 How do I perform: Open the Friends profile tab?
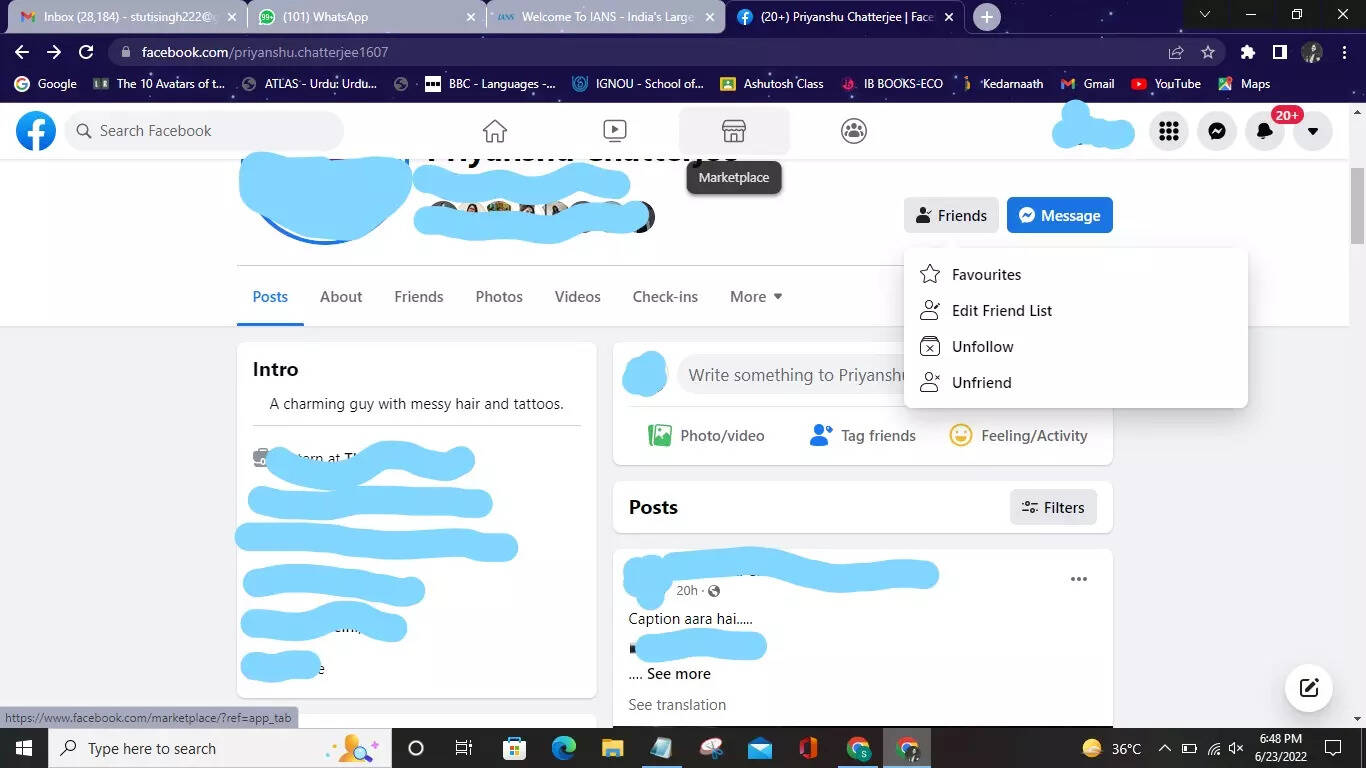(x=418, y=296)
